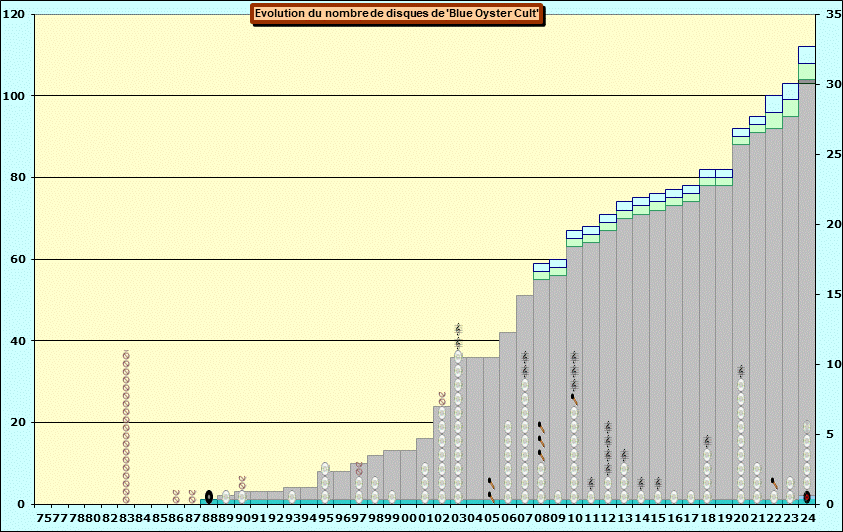Click the treble clef topping the year 20 stack
This screenshot has width=843, height=532.
740,371
